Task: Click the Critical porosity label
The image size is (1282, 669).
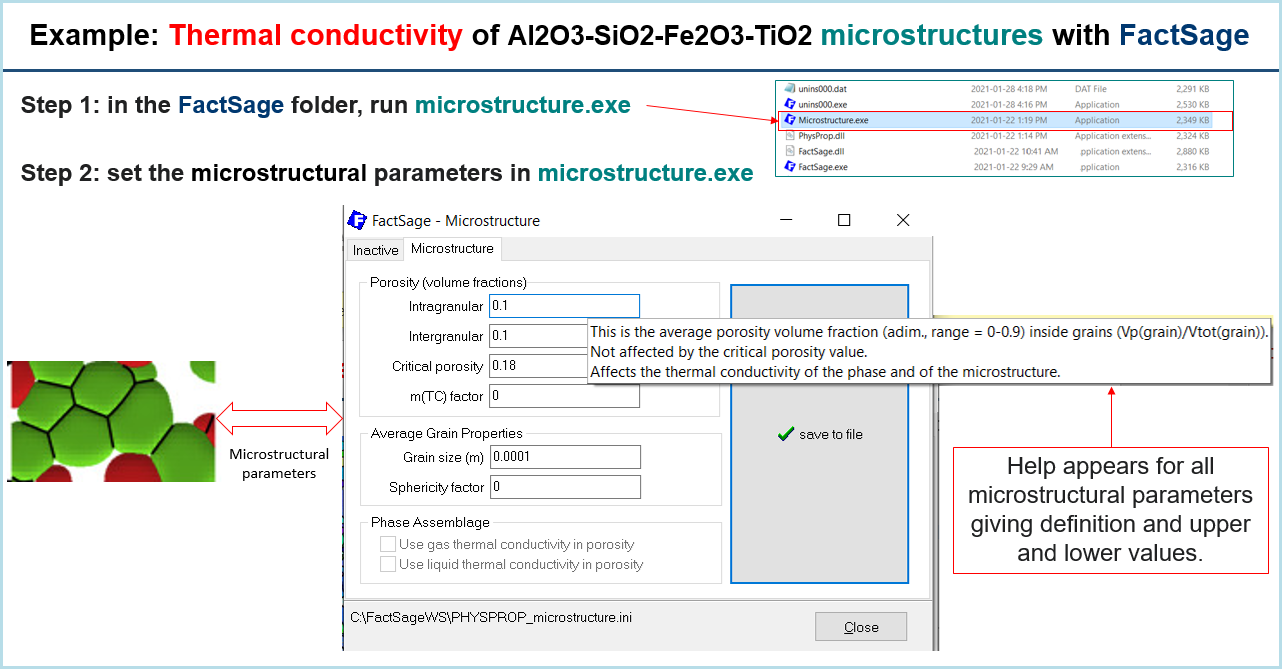Action: [438, 366]
